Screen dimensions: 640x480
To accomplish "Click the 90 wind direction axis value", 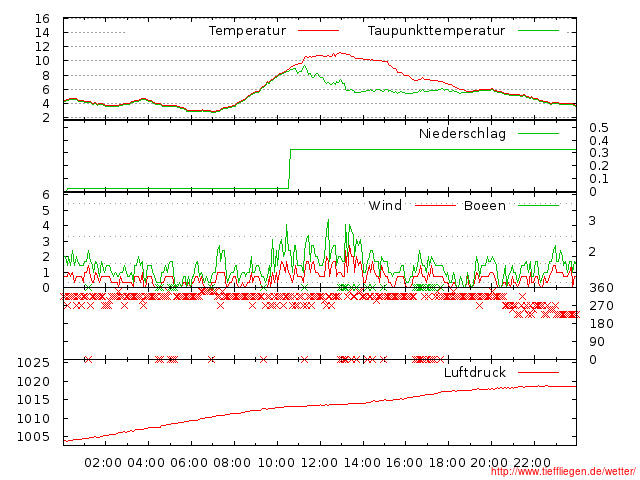I will click(x=597, y=342).
